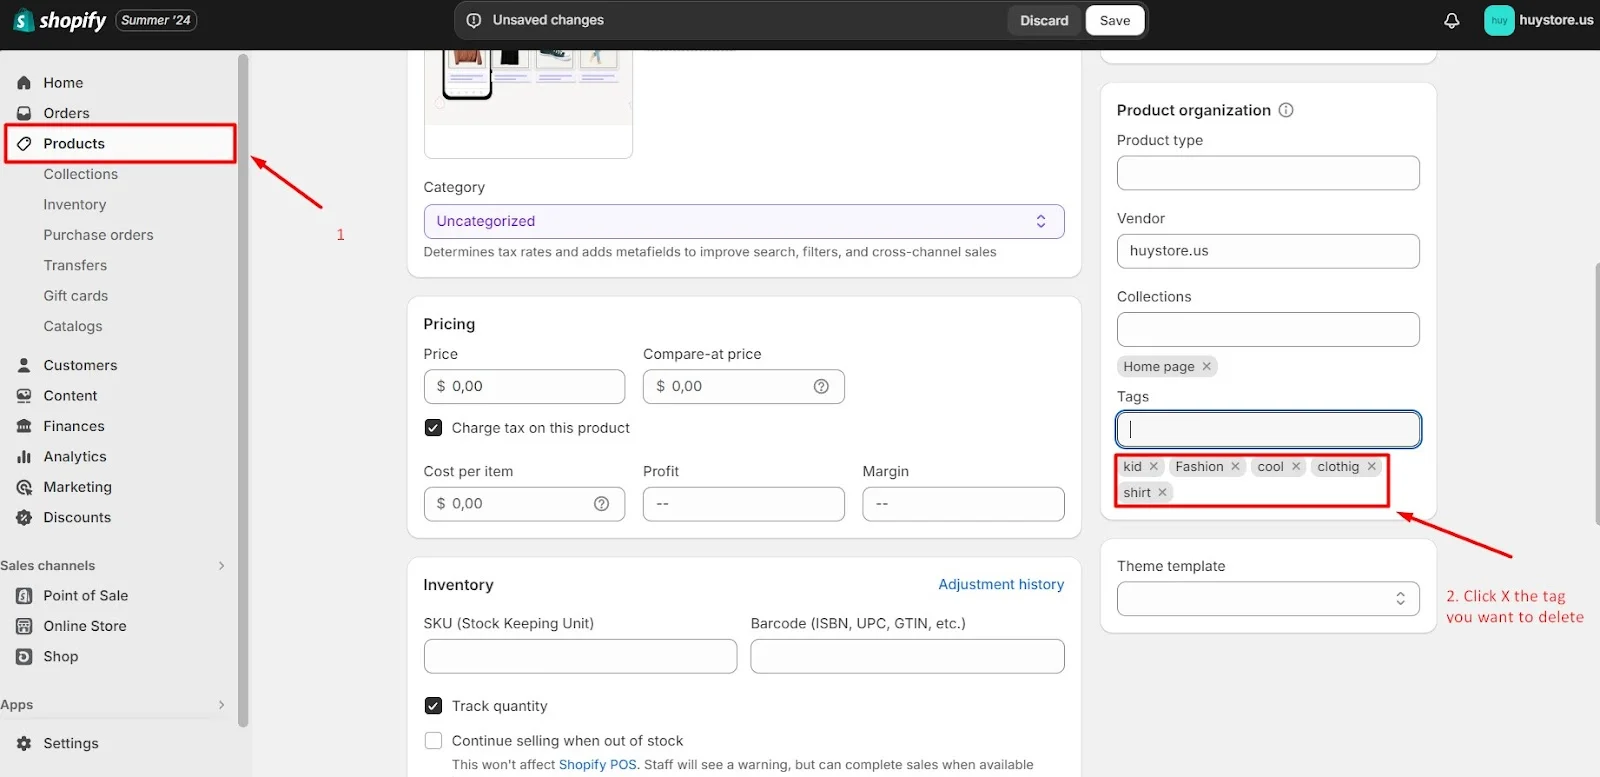Go to Analytics in sidebar
This screenshot has height=777, width=1600.
[x=74, y=457]
